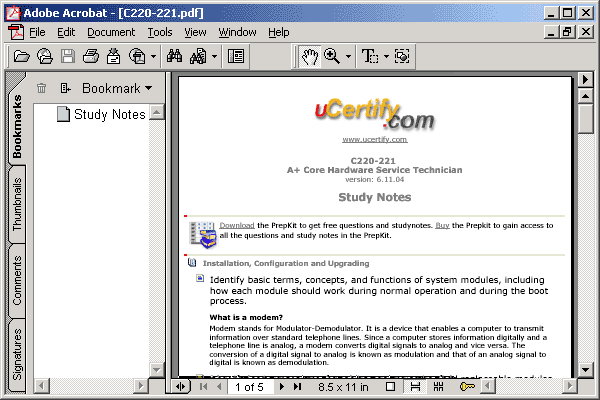Switch to the Bookmarks side tab
Screen dimensions: 600x400
click(17, 126)
